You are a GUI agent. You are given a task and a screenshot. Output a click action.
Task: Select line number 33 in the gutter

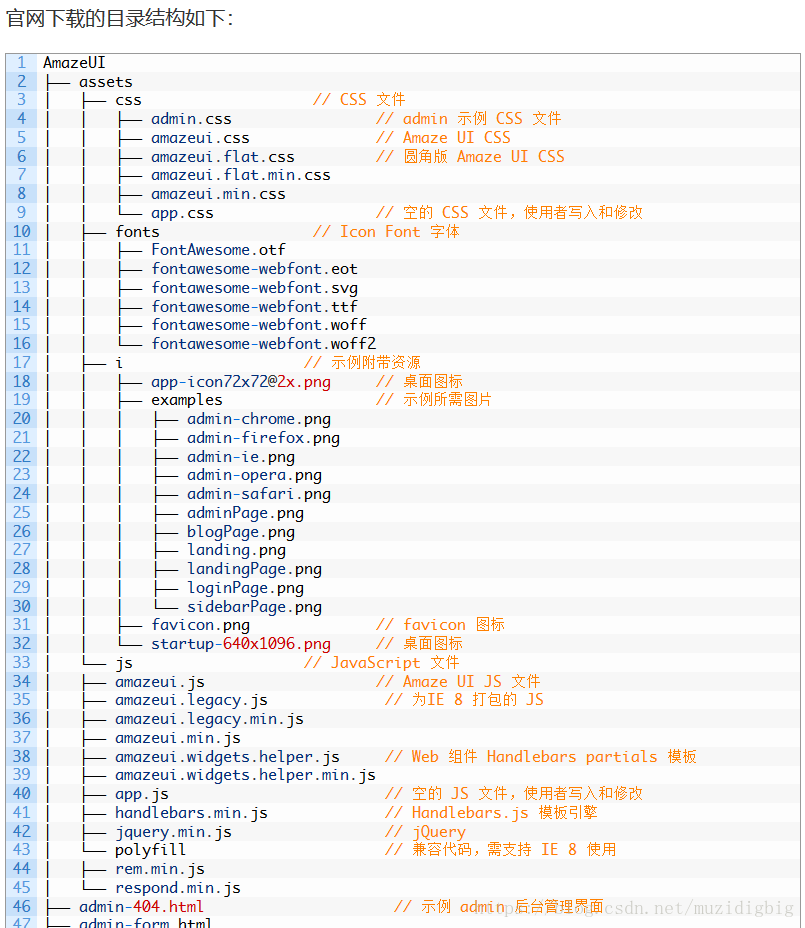[x=22, y=663]
